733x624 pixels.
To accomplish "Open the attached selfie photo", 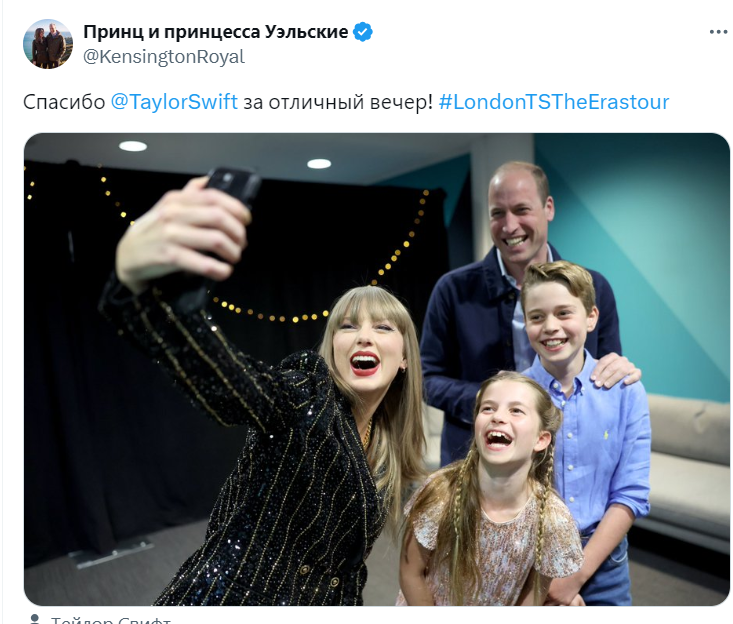I will tap(377, 369).
